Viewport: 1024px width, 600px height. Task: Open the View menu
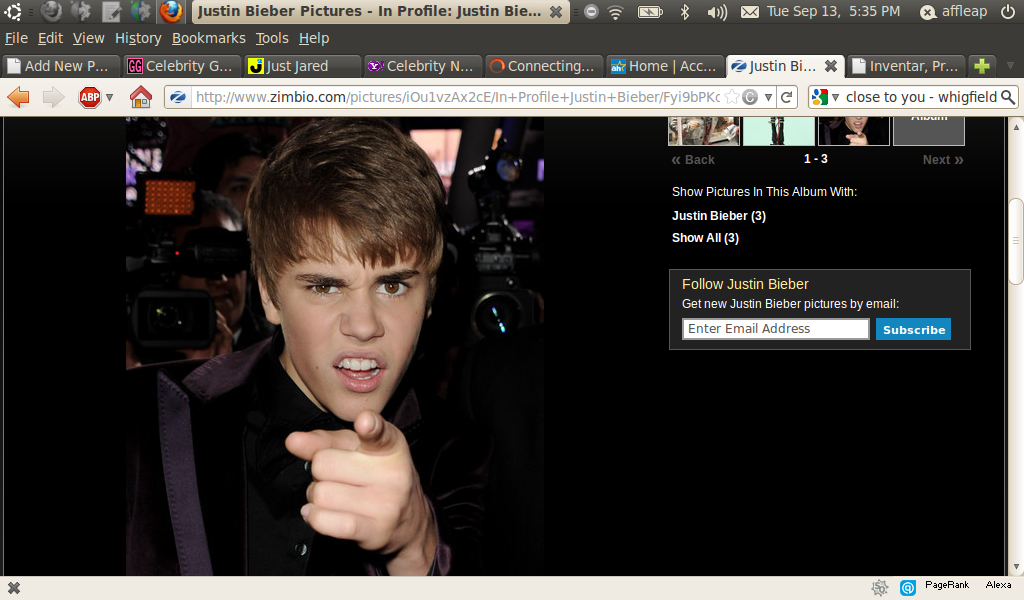88,39
